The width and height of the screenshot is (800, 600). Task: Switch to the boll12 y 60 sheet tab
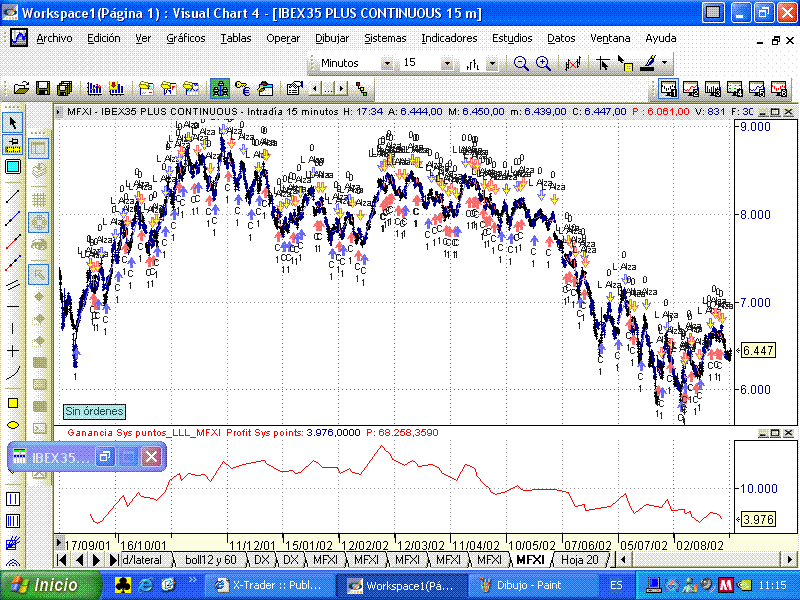pos(211,560)
